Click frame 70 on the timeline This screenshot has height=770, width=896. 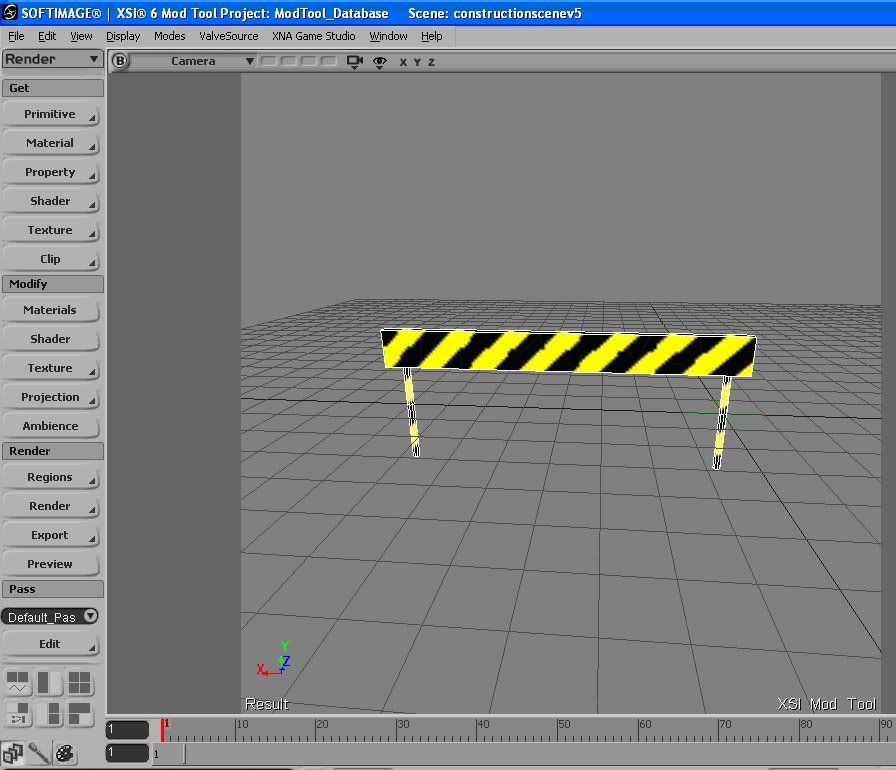tap(719, 730)
